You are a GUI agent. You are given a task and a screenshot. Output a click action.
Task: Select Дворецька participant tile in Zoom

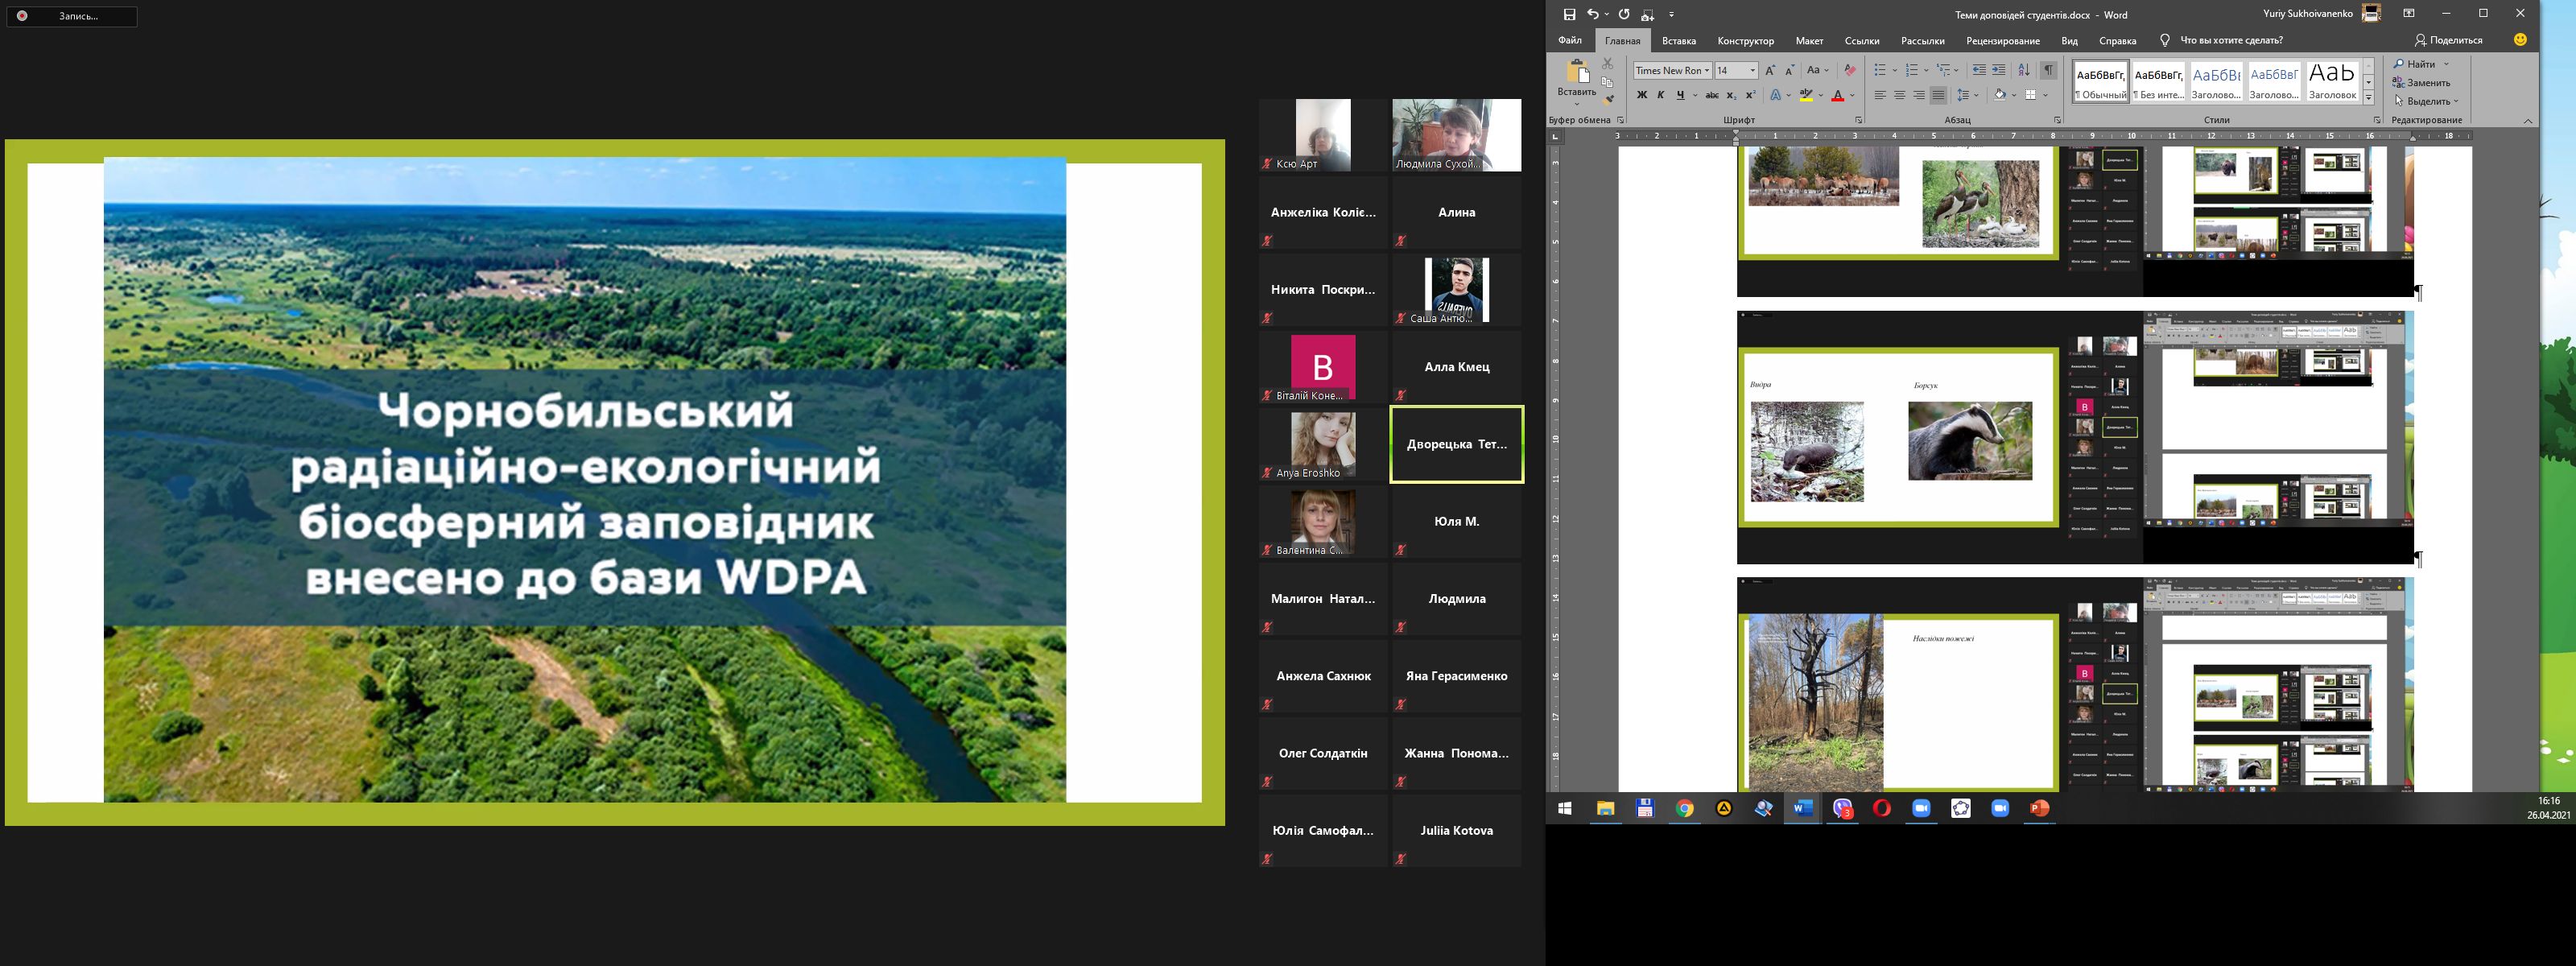point(1456,444)
